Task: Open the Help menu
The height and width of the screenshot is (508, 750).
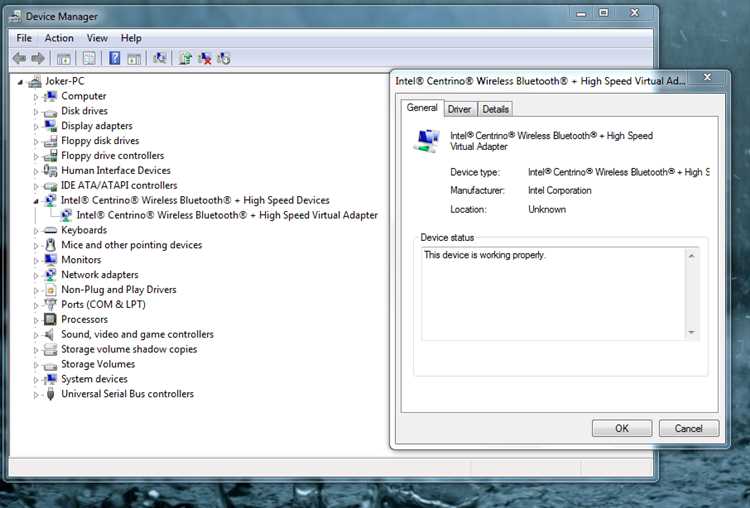Action: (x=131, y=38)
